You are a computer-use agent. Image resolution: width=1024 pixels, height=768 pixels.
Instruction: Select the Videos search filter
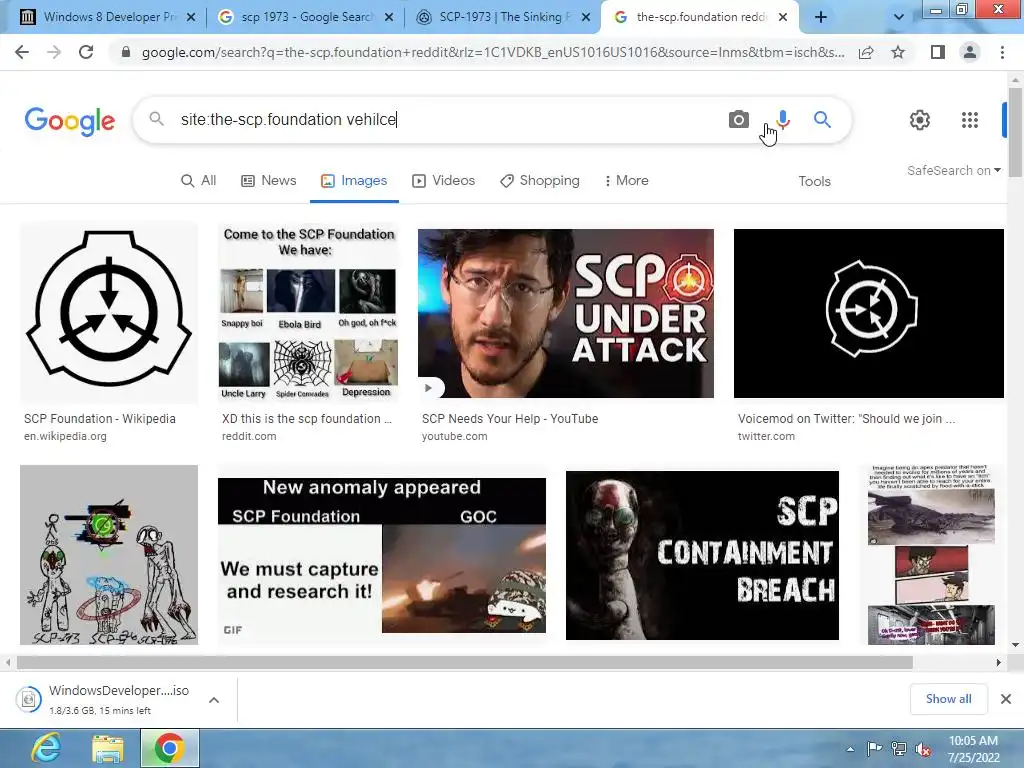pos(443,181)
